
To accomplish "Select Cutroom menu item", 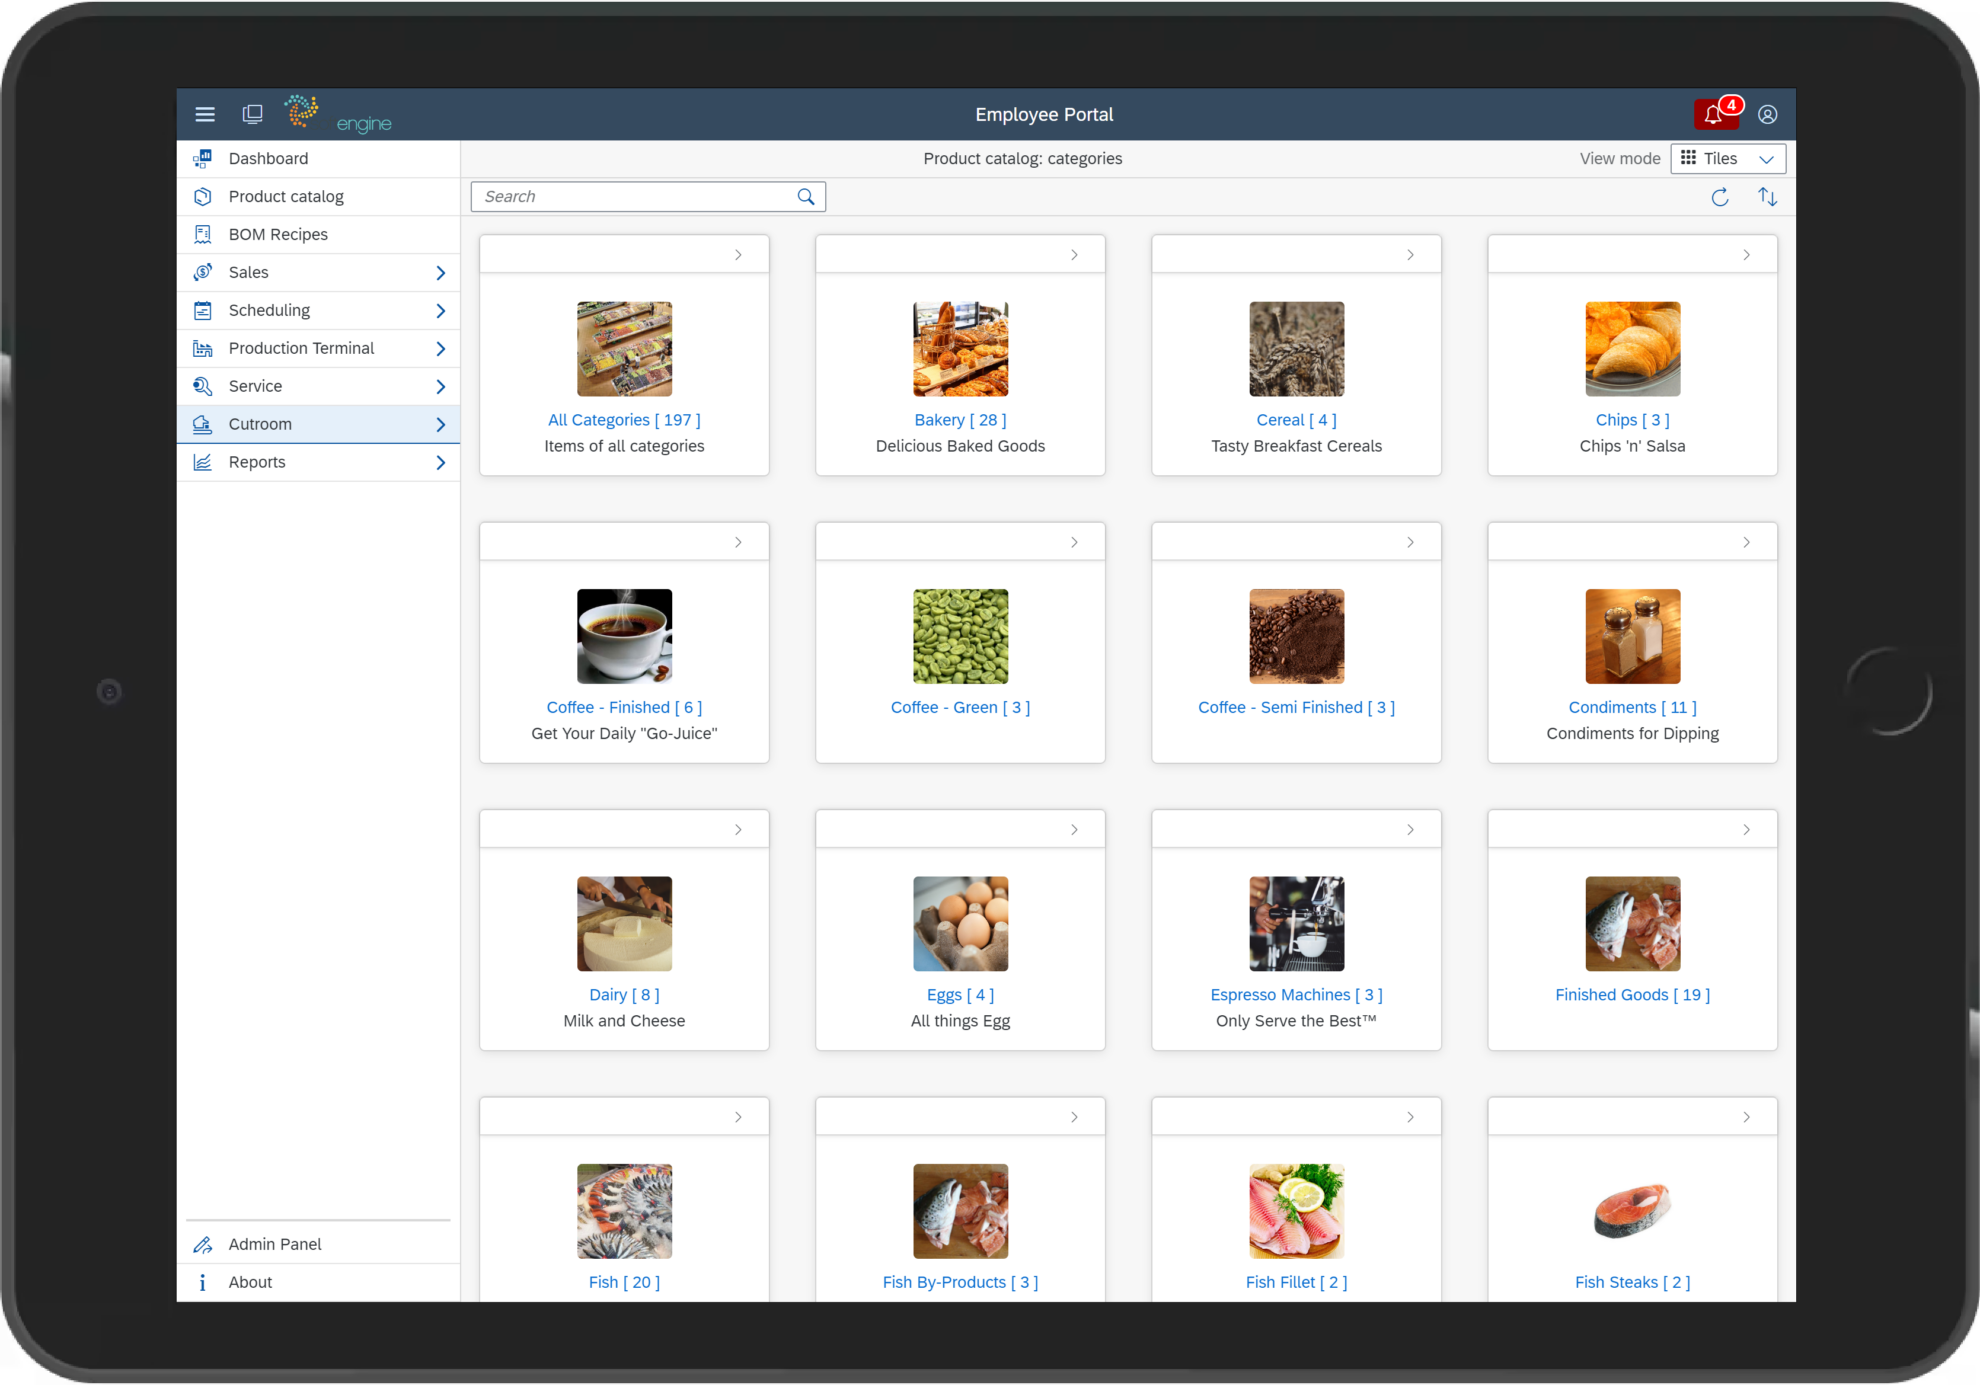I will point(318,425).
